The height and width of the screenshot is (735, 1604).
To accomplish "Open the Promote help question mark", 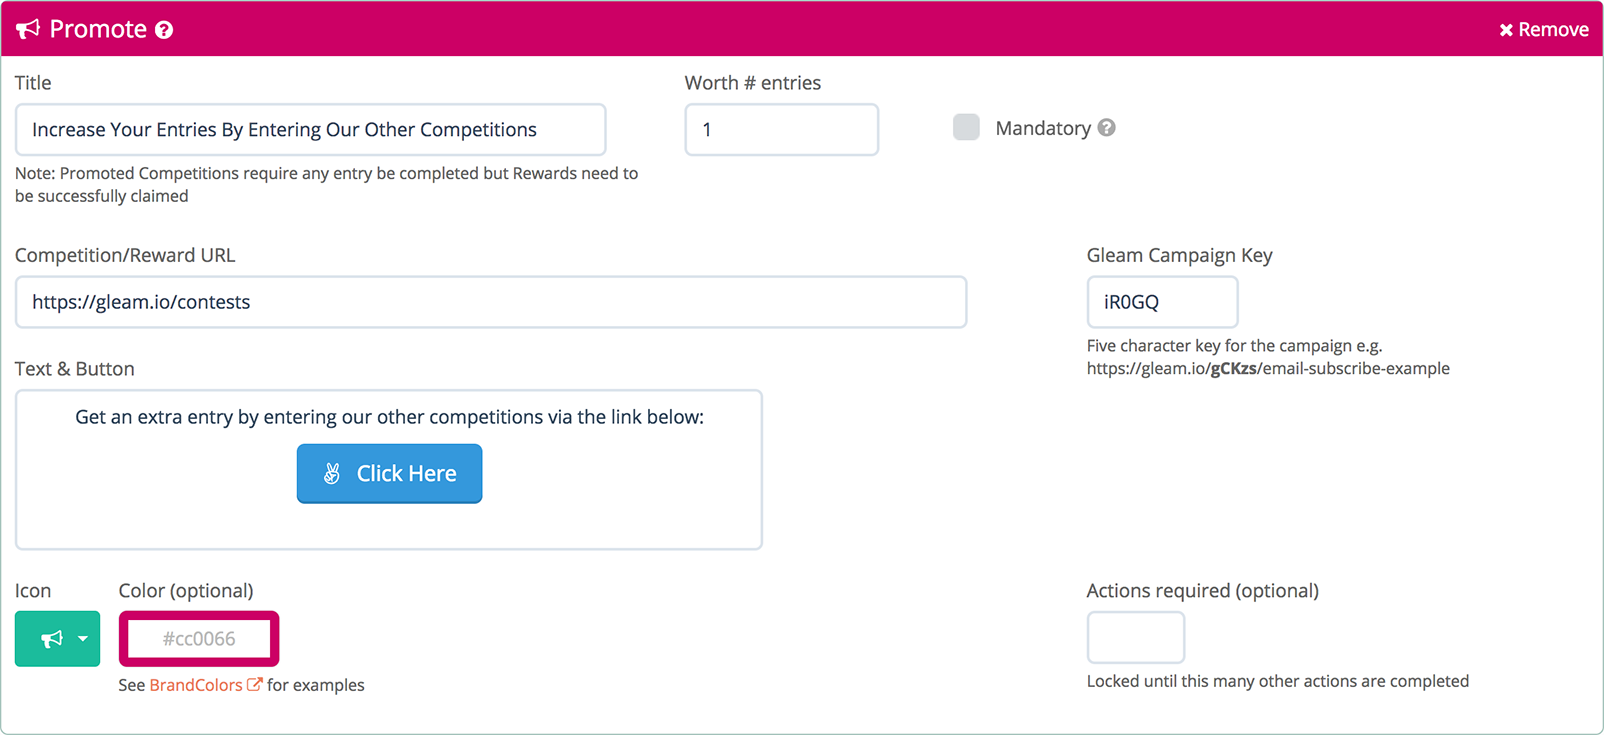I will [164, 30].
